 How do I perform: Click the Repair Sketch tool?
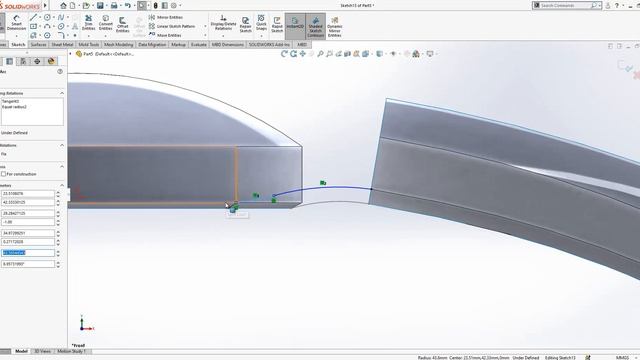click(245, 24)
